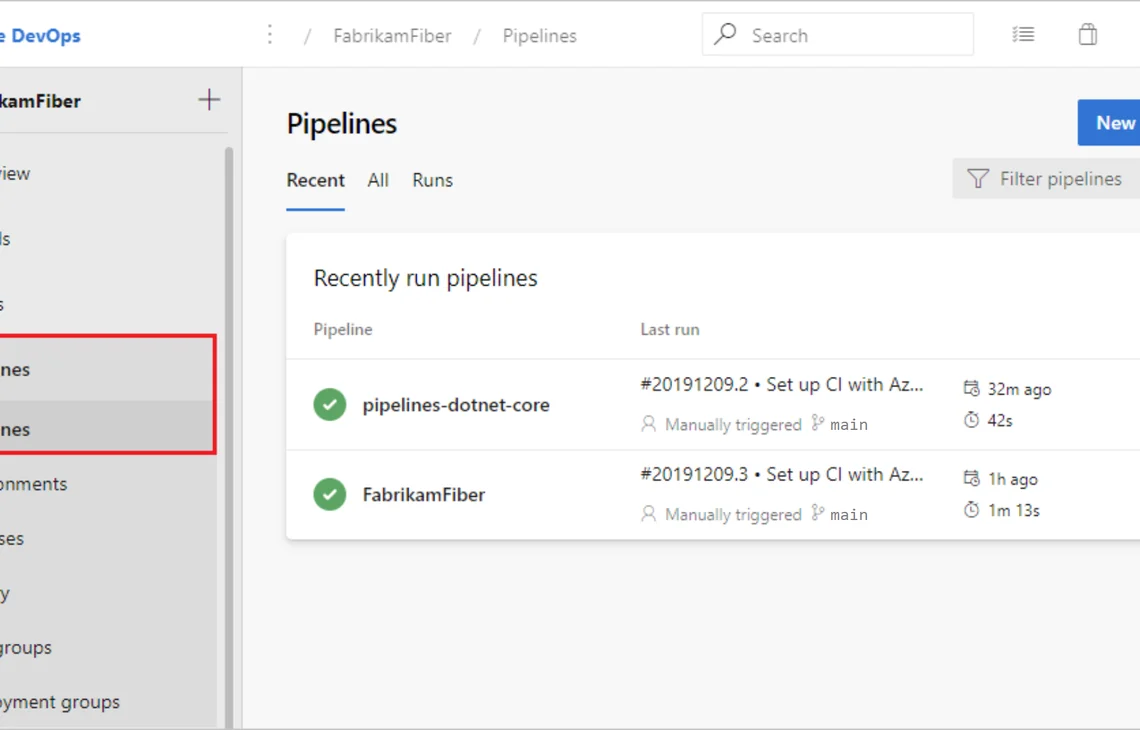Focus the Search input field
1140x730 pixels.
pyautogui.click(x=838, y=34)
